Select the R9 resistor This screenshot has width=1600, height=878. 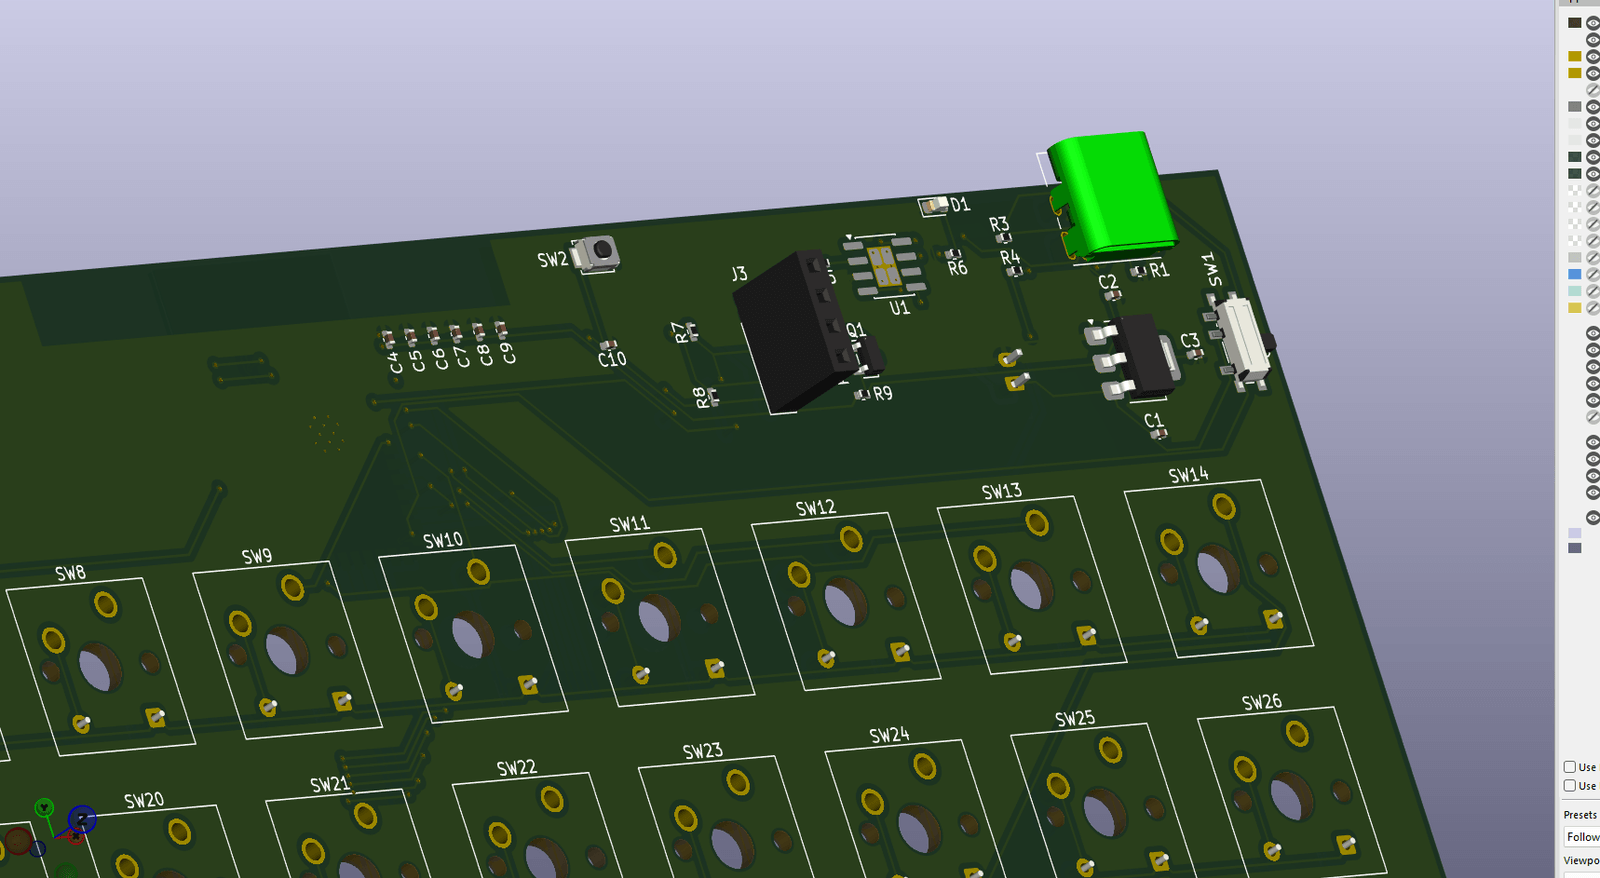[x=863, y=395]
